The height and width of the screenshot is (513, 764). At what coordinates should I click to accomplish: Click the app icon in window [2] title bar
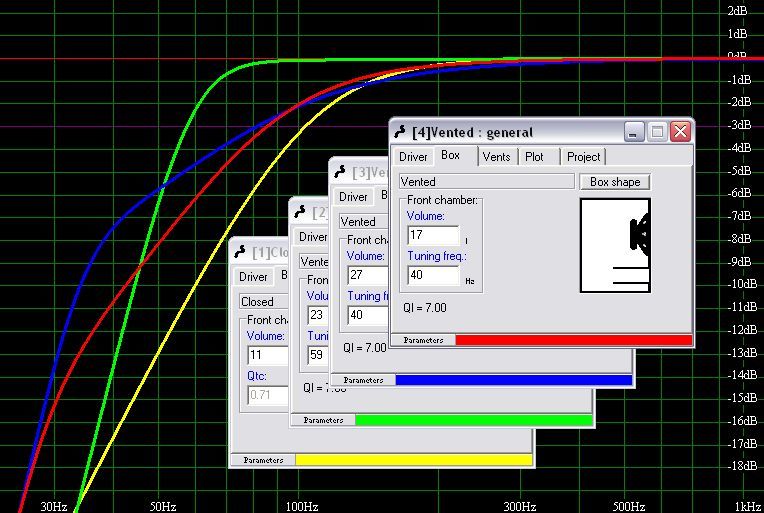[300, 211]
